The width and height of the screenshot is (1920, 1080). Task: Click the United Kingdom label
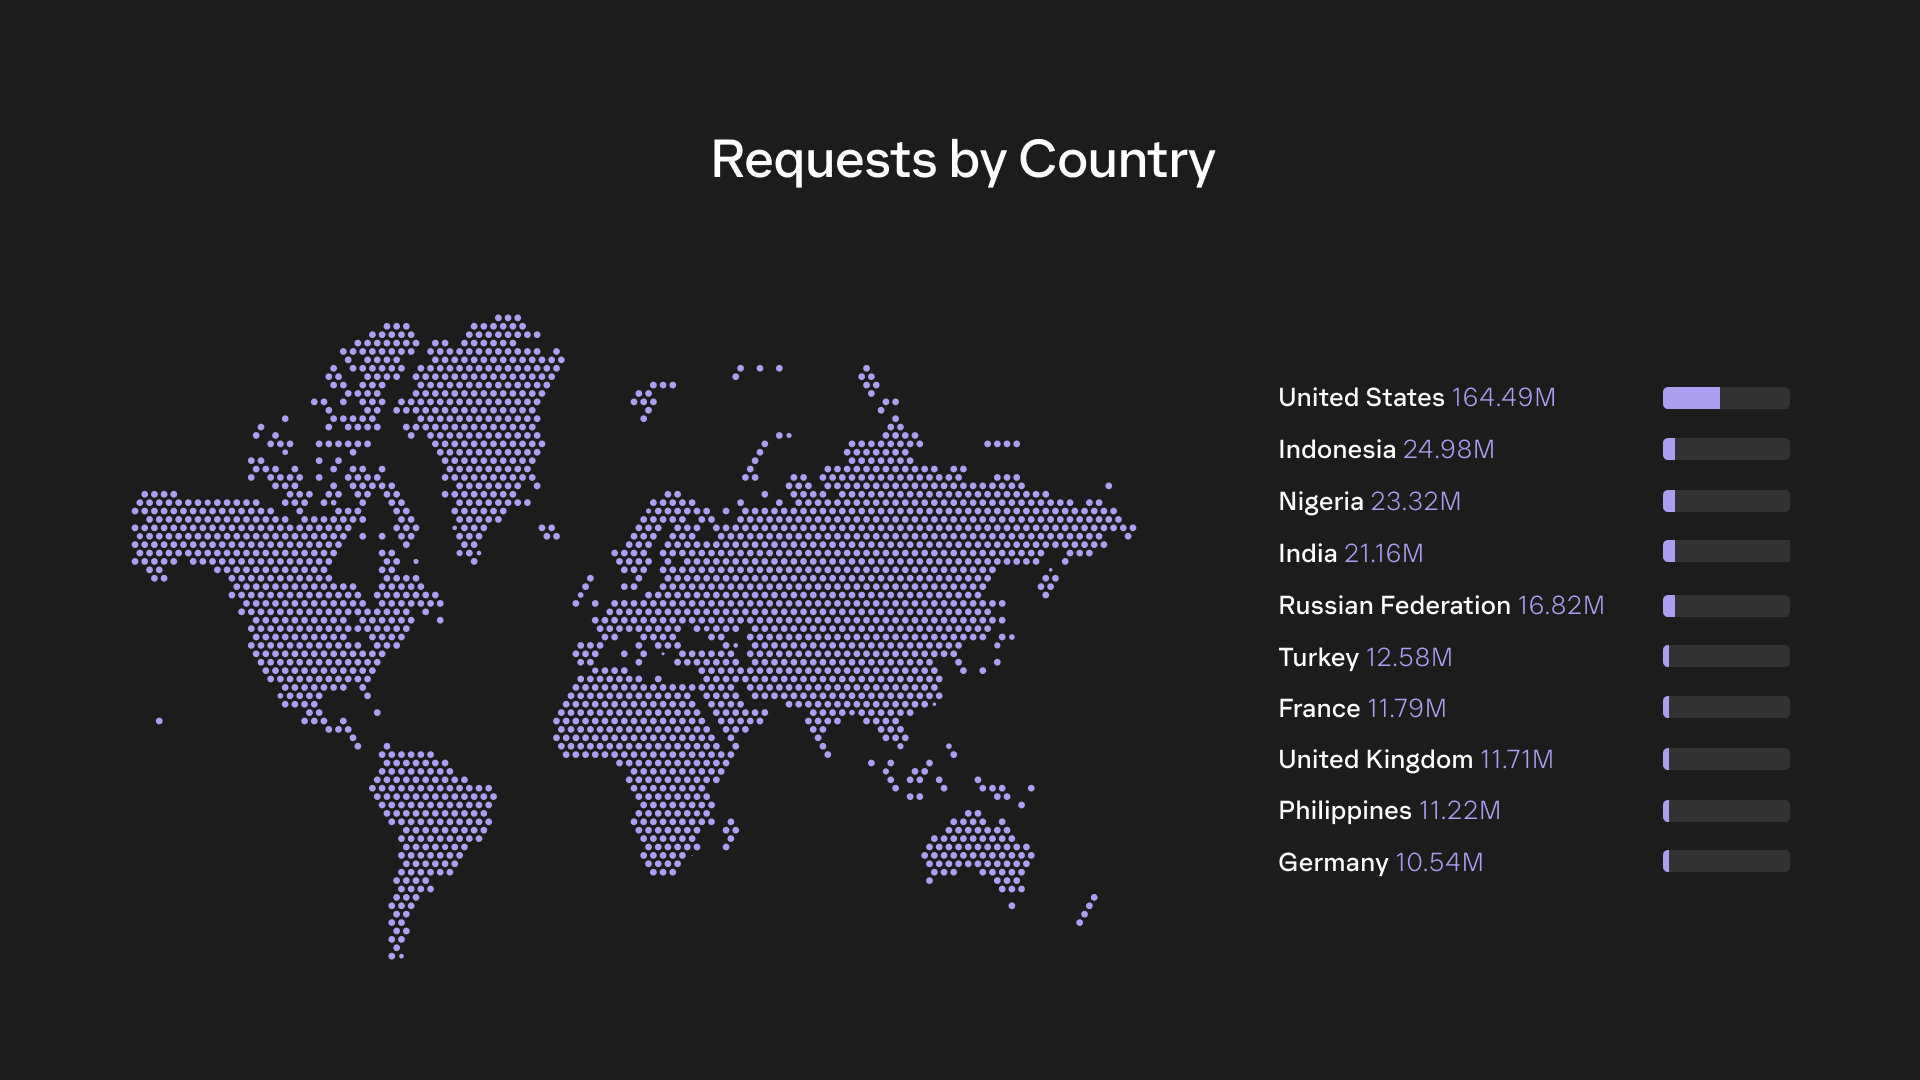(1374, 760)
